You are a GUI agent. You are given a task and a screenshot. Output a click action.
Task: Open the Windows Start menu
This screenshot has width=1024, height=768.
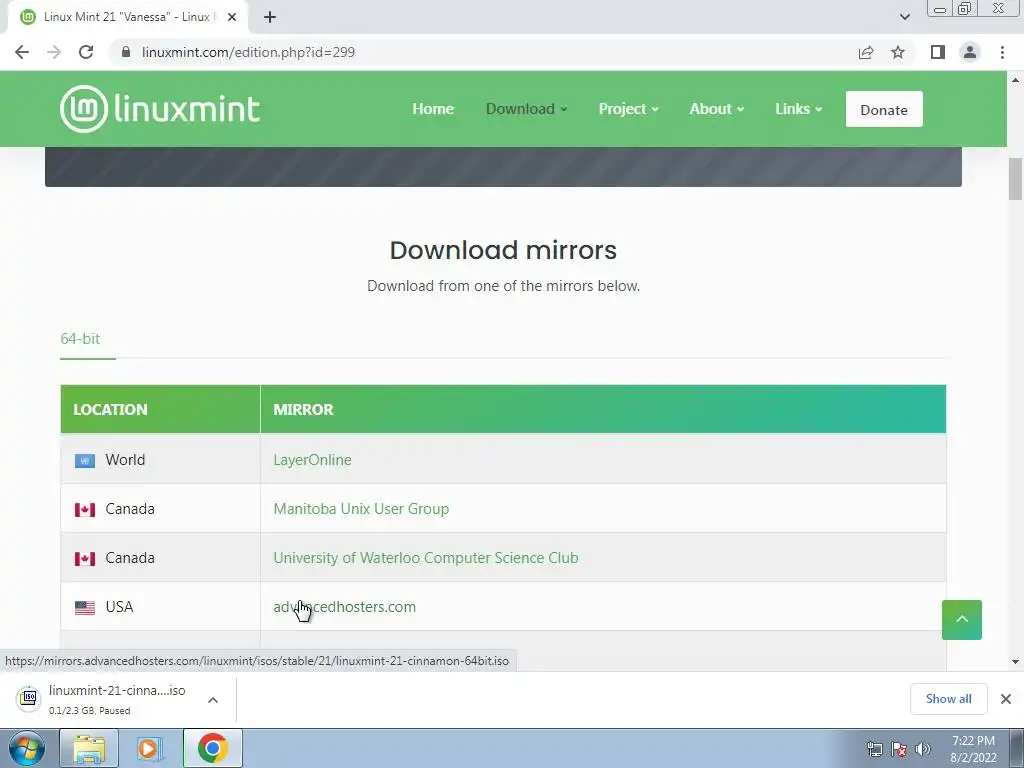27,748
